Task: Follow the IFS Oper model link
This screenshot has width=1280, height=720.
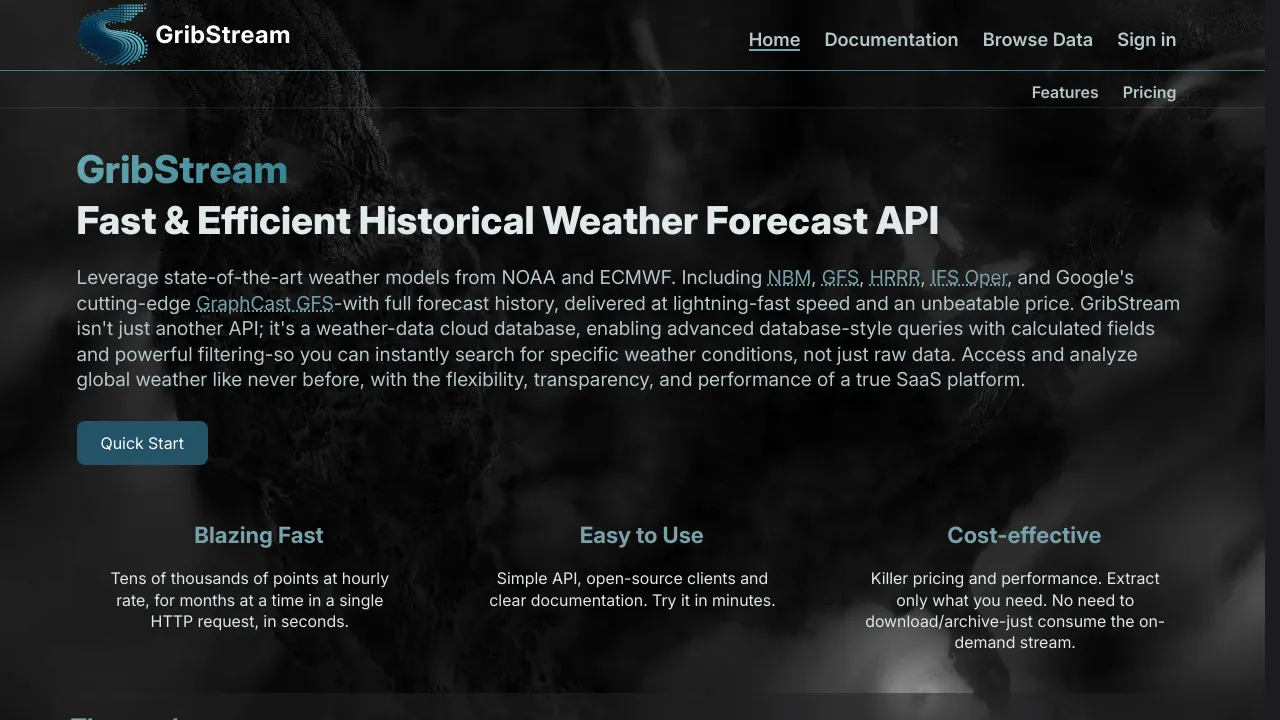Action: coord(969,277)
